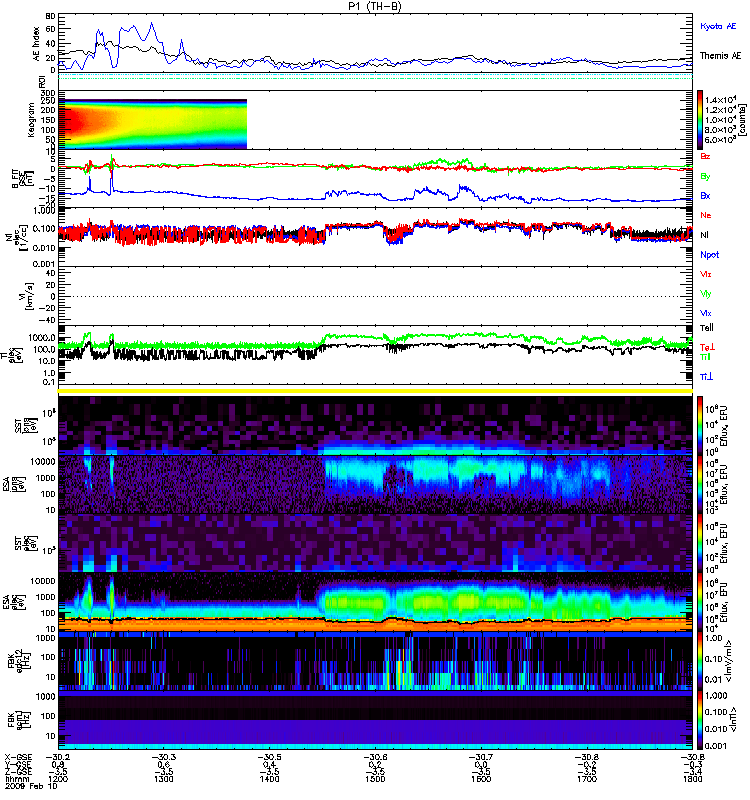Click the ESA electrons Eflux color bar
The width and height of the screenshot is (750, 800).
(700, 602)
